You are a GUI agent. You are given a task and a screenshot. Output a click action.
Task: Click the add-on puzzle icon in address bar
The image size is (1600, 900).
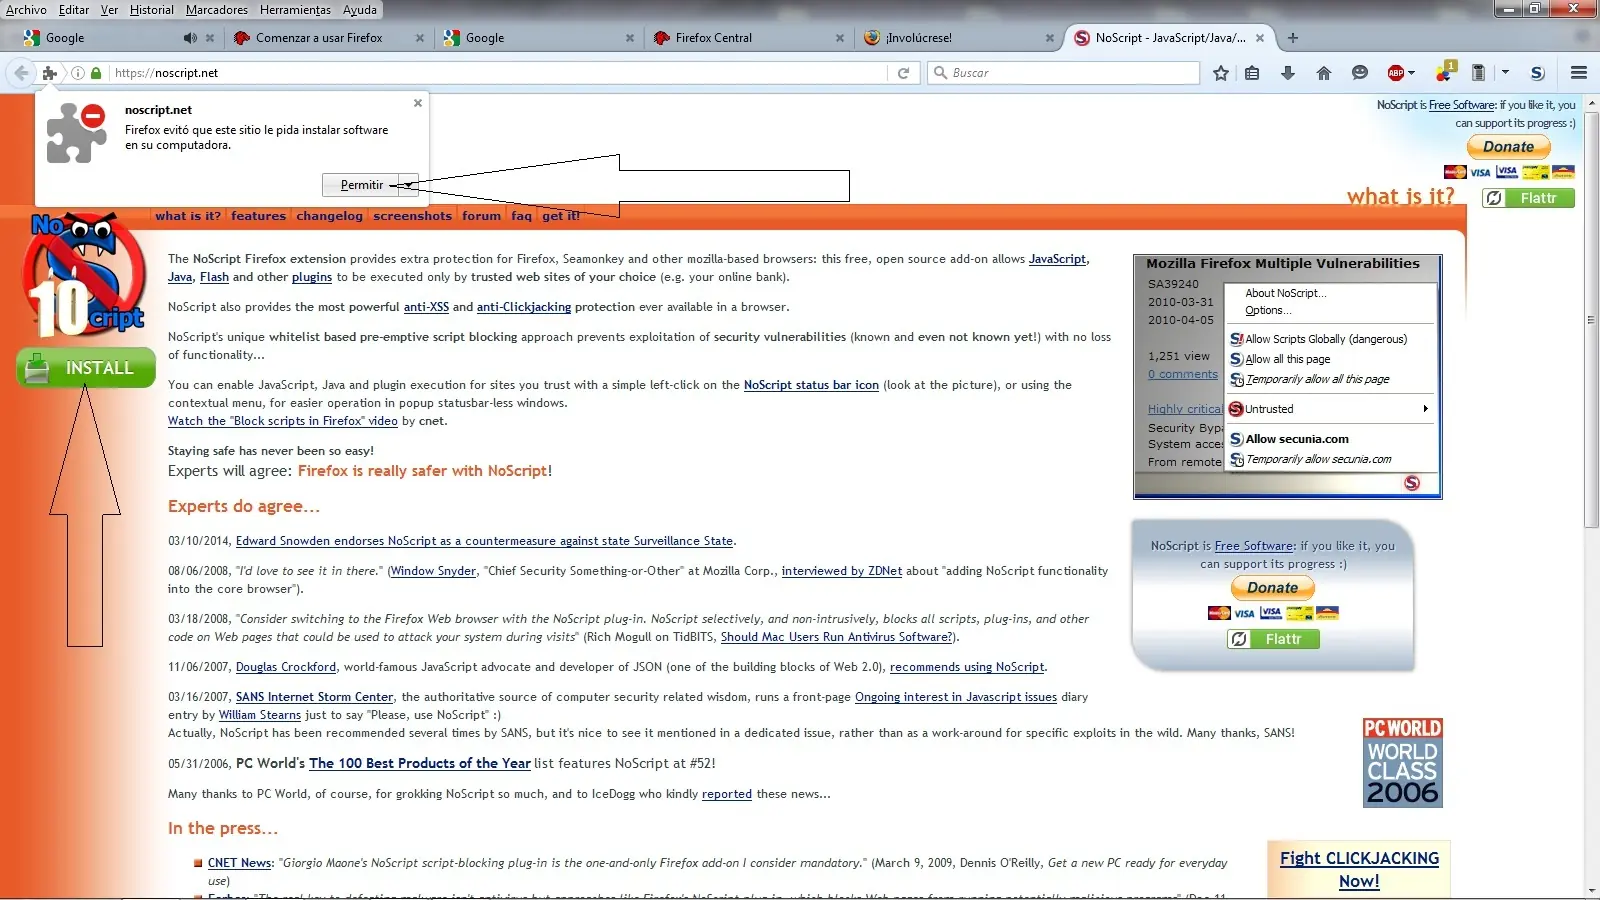coord(50,73)
